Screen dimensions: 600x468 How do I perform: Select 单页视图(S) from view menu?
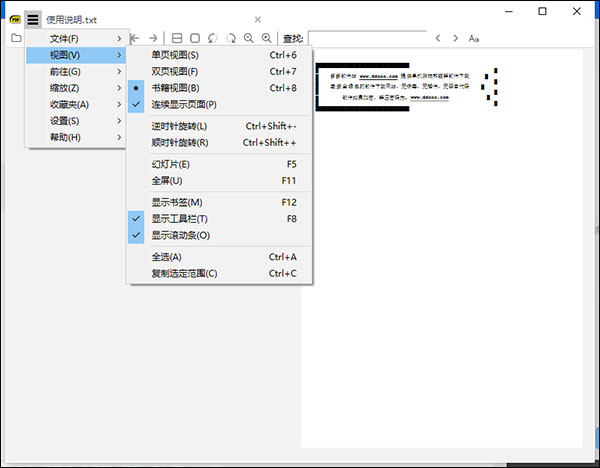(175, 55)
